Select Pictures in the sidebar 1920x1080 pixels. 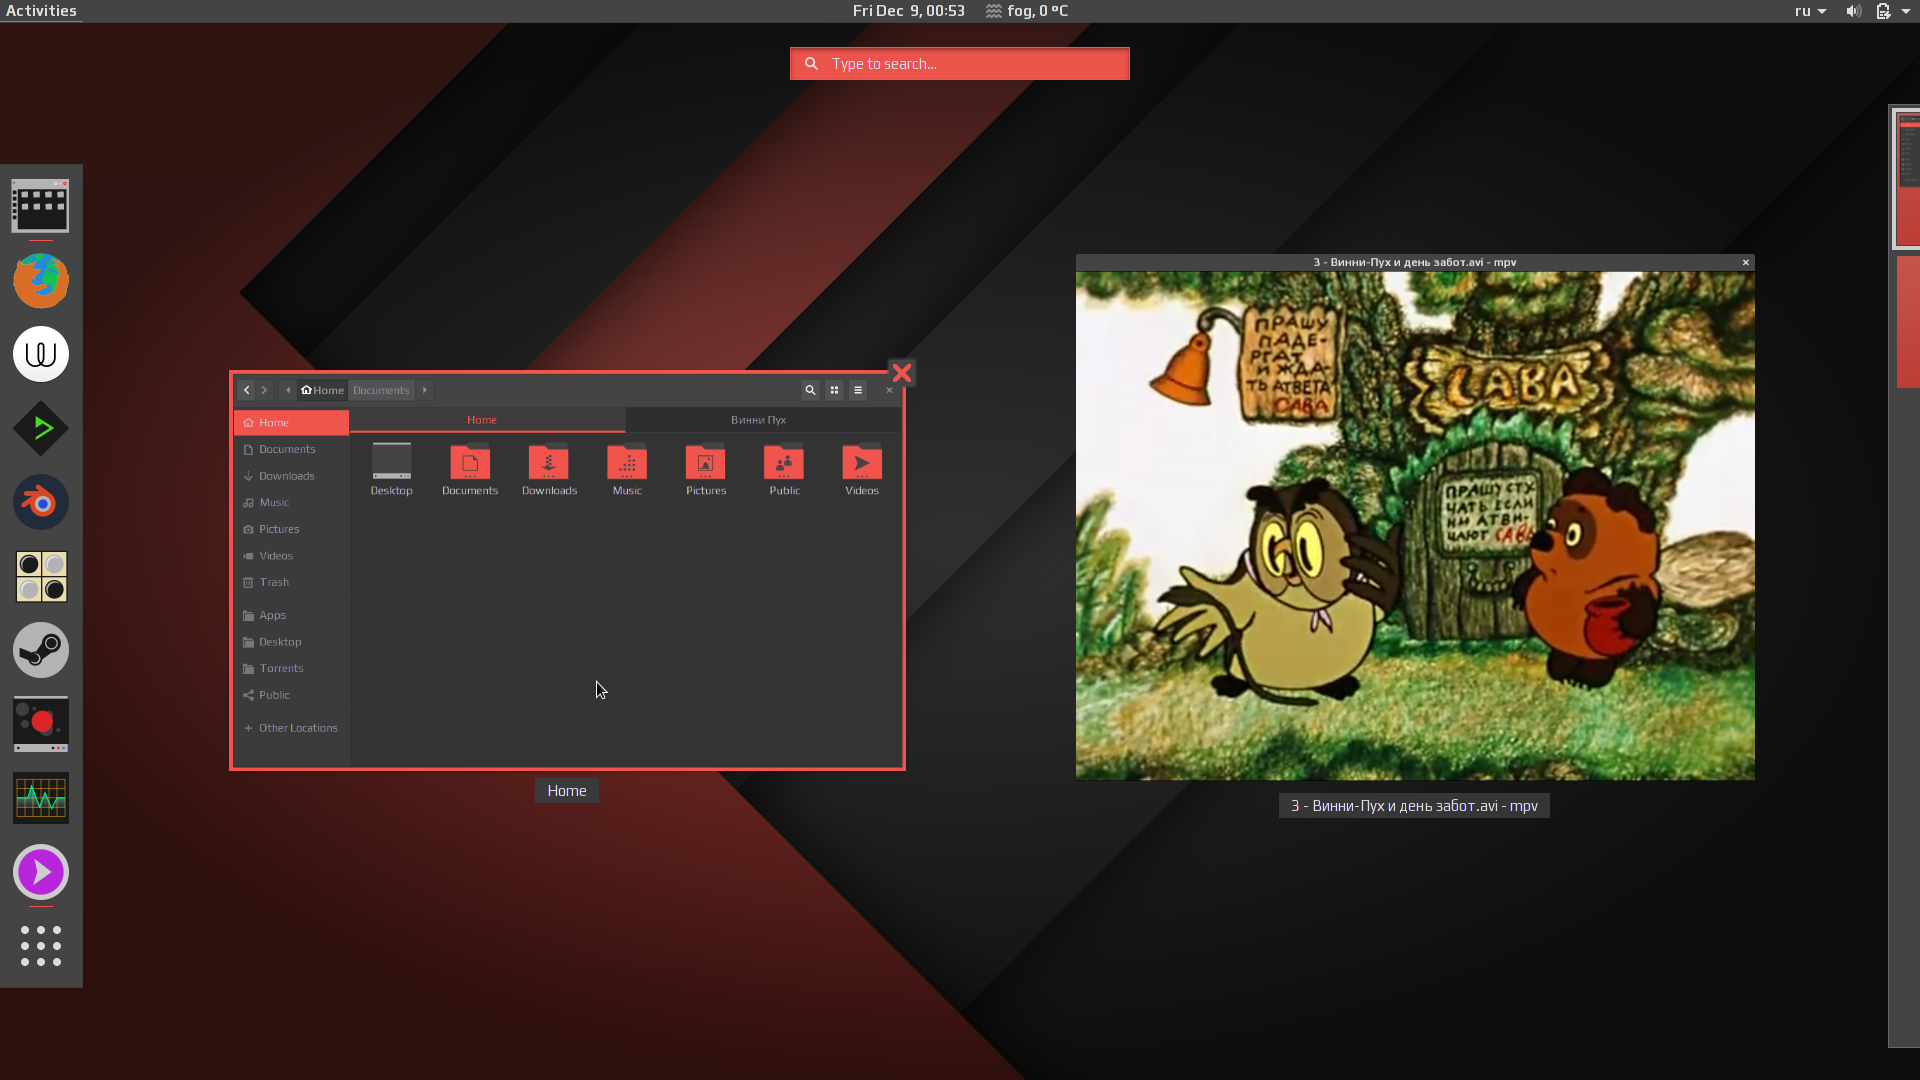[291, 529]
